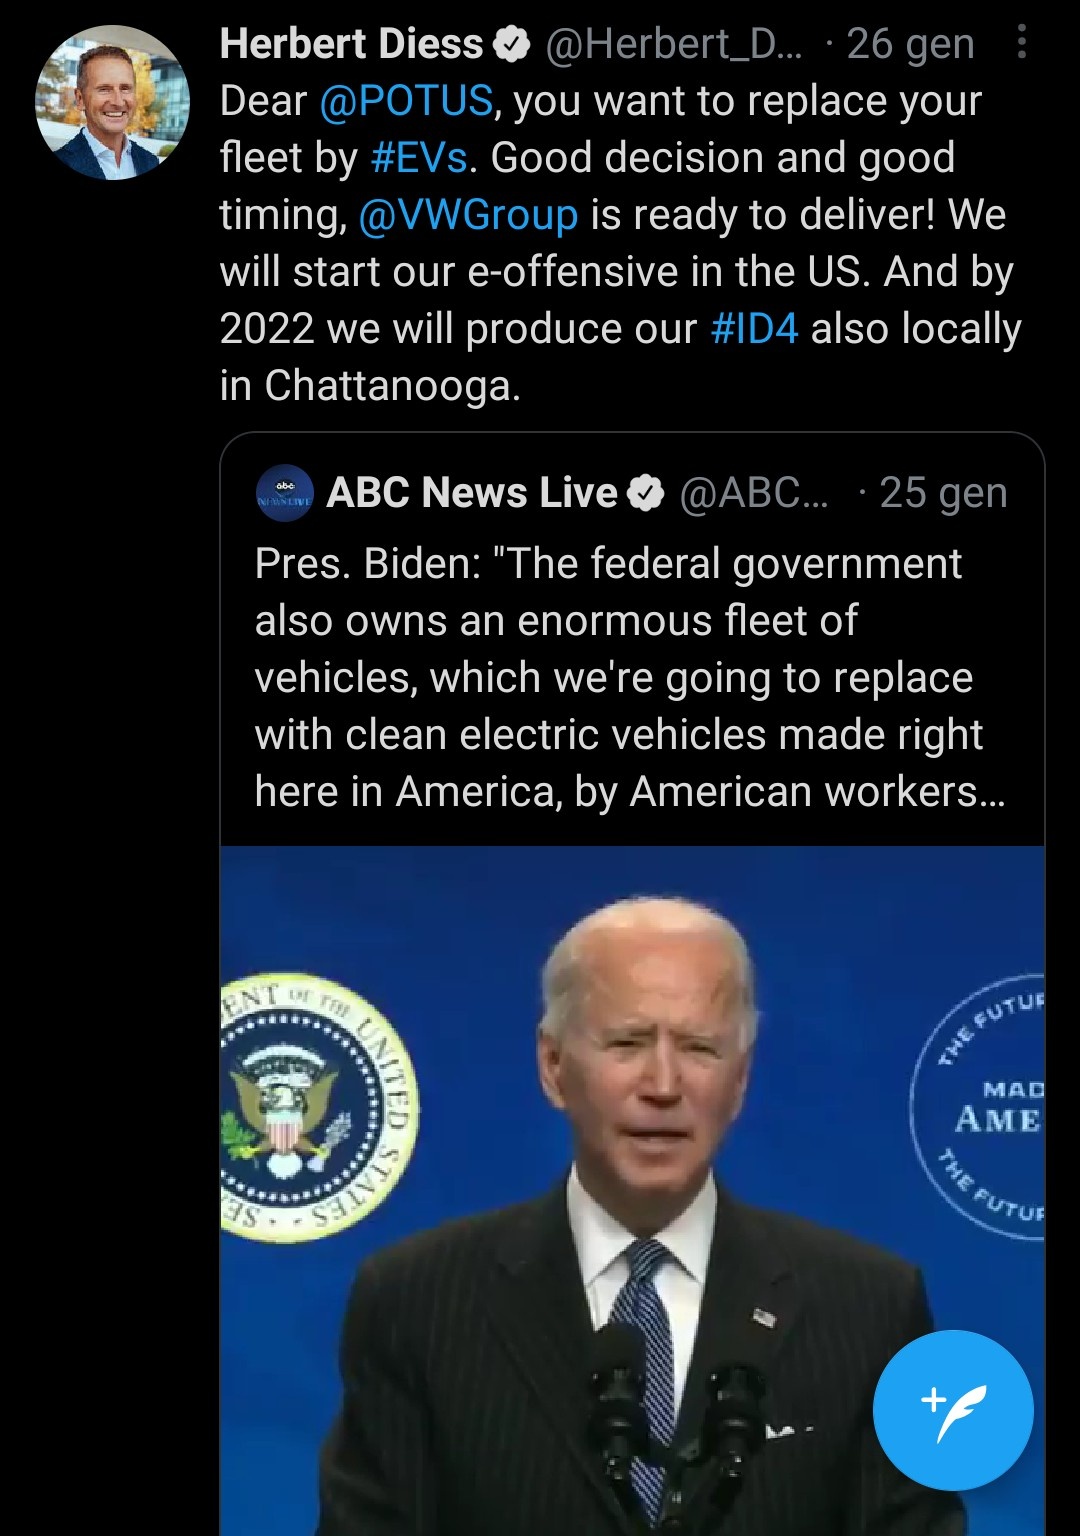The width and height of the screenshot is (1080, 1536).
Task: Open ABC News Live account name
Action: tap(472, 493)
